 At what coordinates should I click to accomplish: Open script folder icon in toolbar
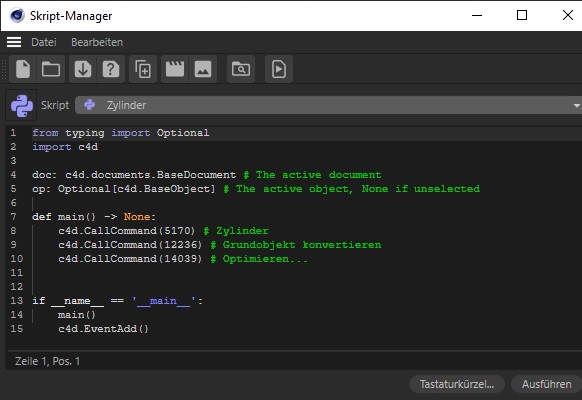tap(51, 69)
